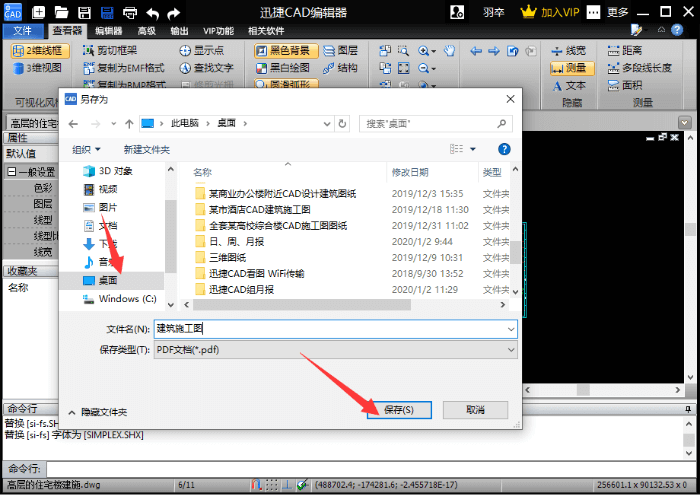
Task: Select the pan hand tool
Action: point(449,50)
